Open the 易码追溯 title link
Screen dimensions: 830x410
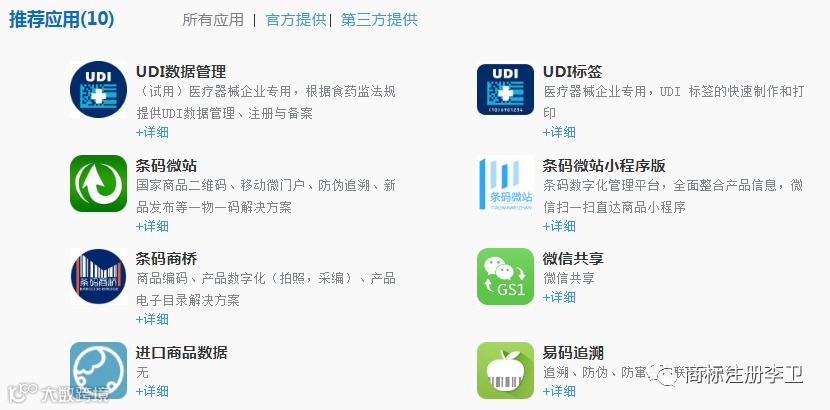point(573,353)
